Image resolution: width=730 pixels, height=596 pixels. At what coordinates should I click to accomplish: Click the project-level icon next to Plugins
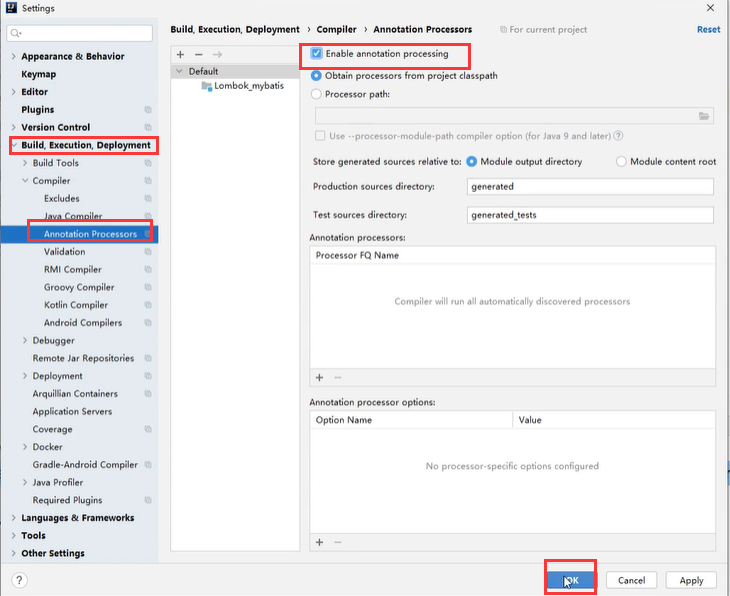point(148,110)
